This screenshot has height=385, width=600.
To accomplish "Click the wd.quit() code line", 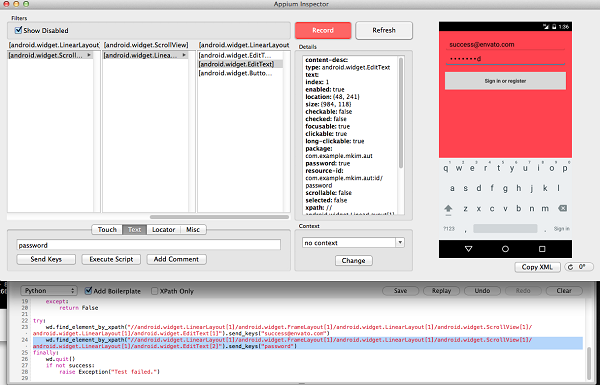I will [60, 359].
